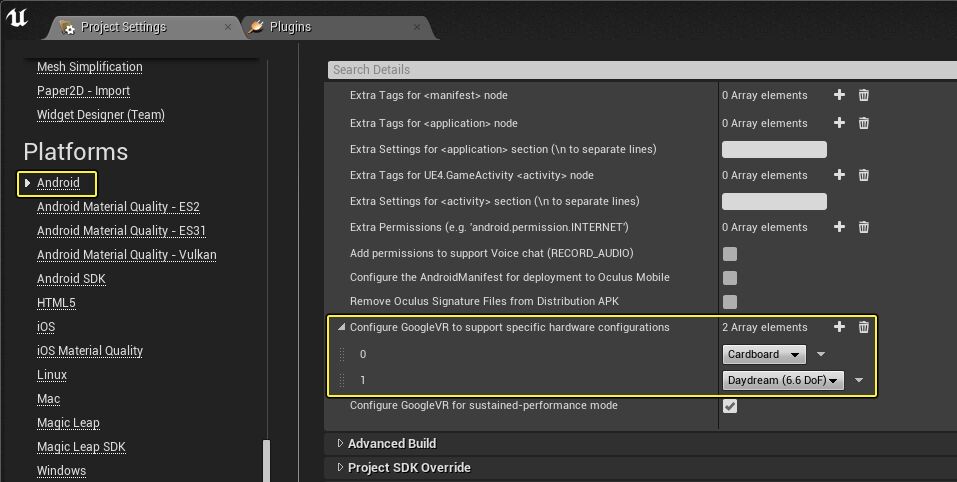The height and width of the screenshot is (482, 957).
Task: Open iOS Material Quality settings
Action: tap(90, 351)
